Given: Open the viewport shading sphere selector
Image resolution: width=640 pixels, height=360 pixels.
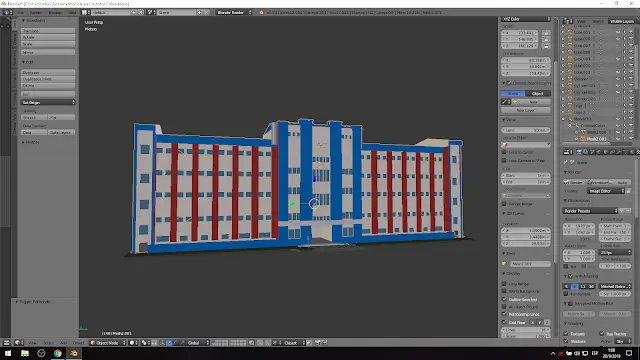Looking at the screenshot, I should tap(132, 343).
